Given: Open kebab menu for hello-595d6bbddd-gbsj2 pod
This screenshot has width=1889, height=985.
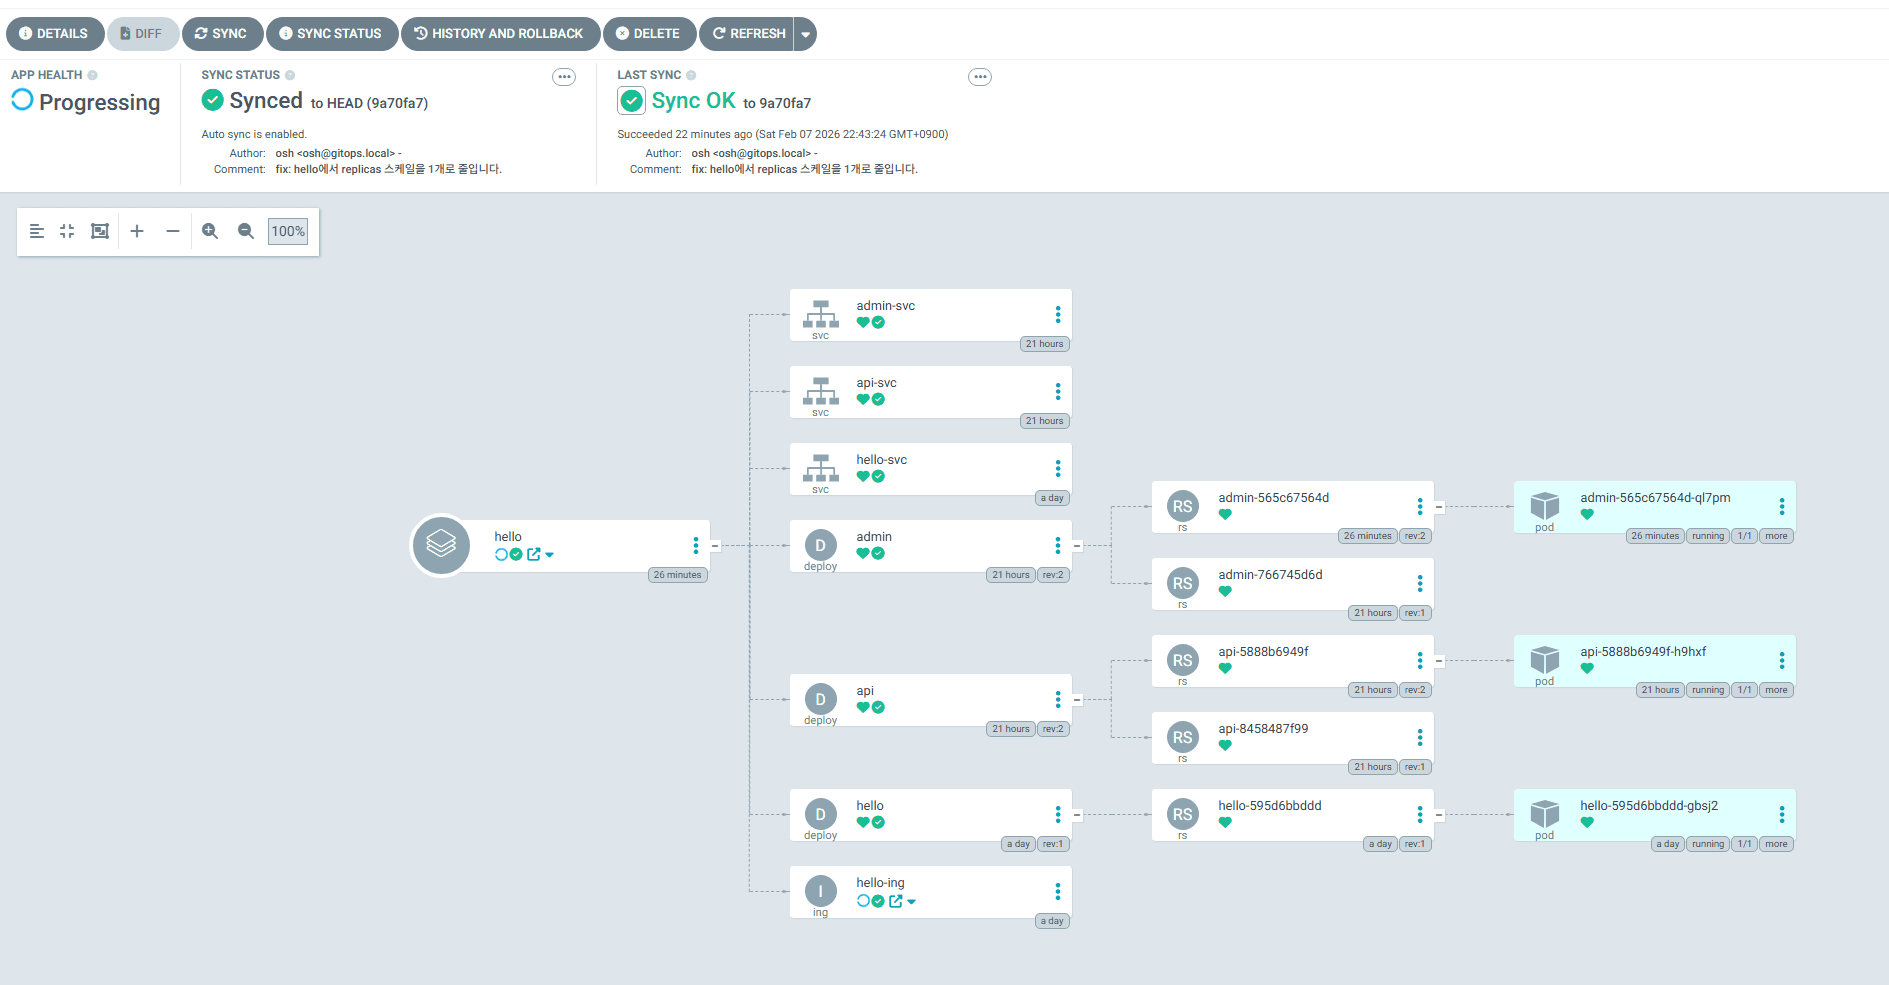Looking at the screenshot, I should (1781, 815).
